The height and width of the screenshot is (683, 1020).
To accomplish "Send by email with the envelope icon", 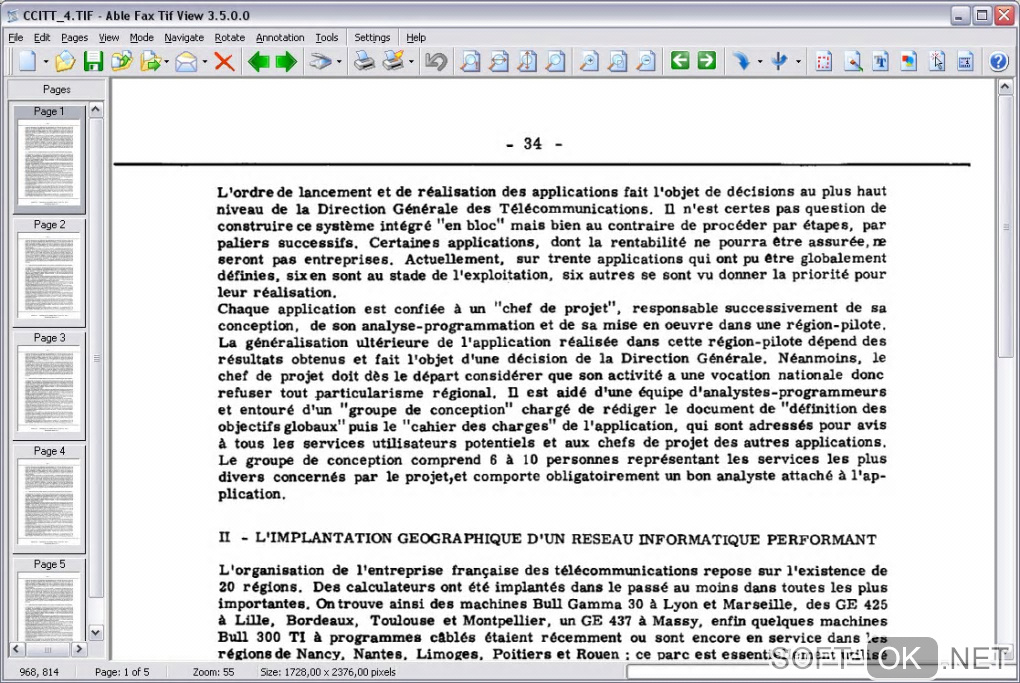I will click(x=186, y=62).
